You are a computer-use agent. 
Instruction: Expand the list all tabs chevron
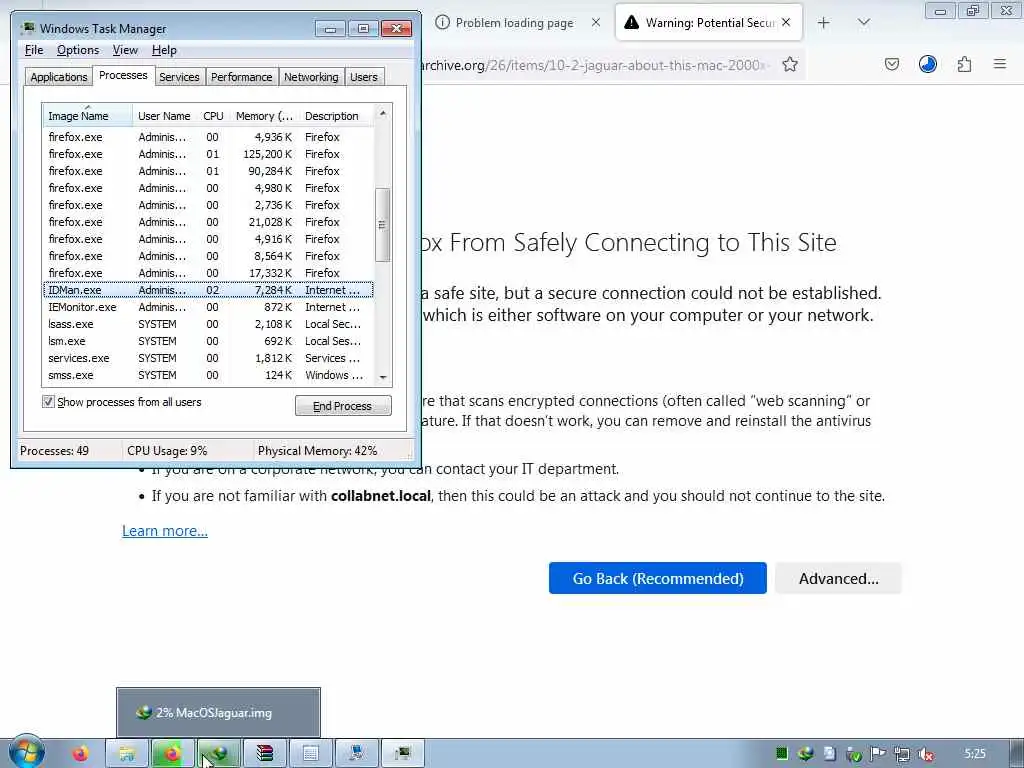click(863, 23)
